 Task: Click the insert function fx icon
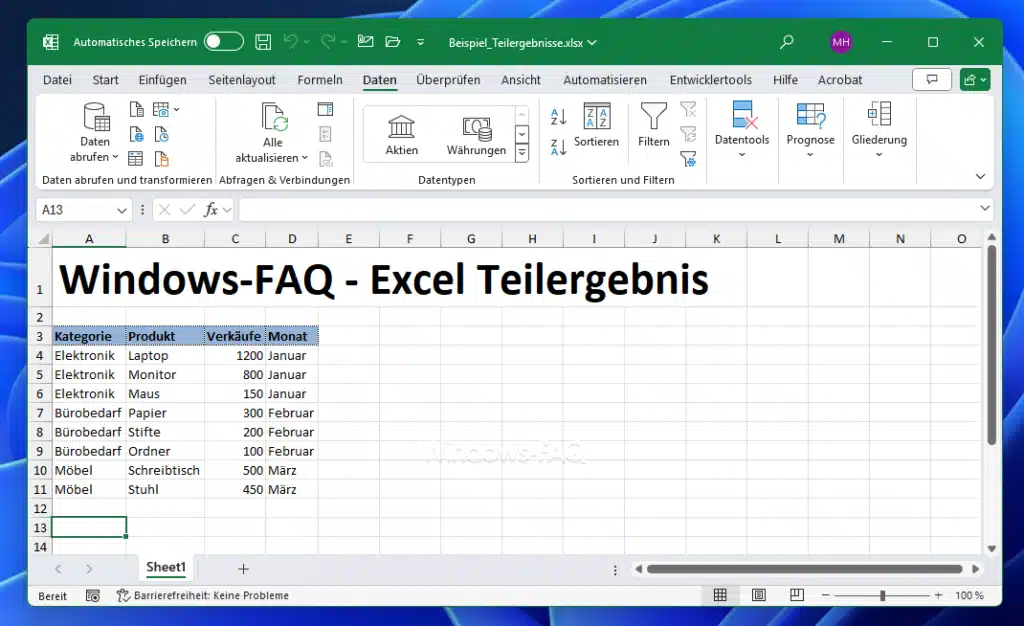[x=211, y=210]
